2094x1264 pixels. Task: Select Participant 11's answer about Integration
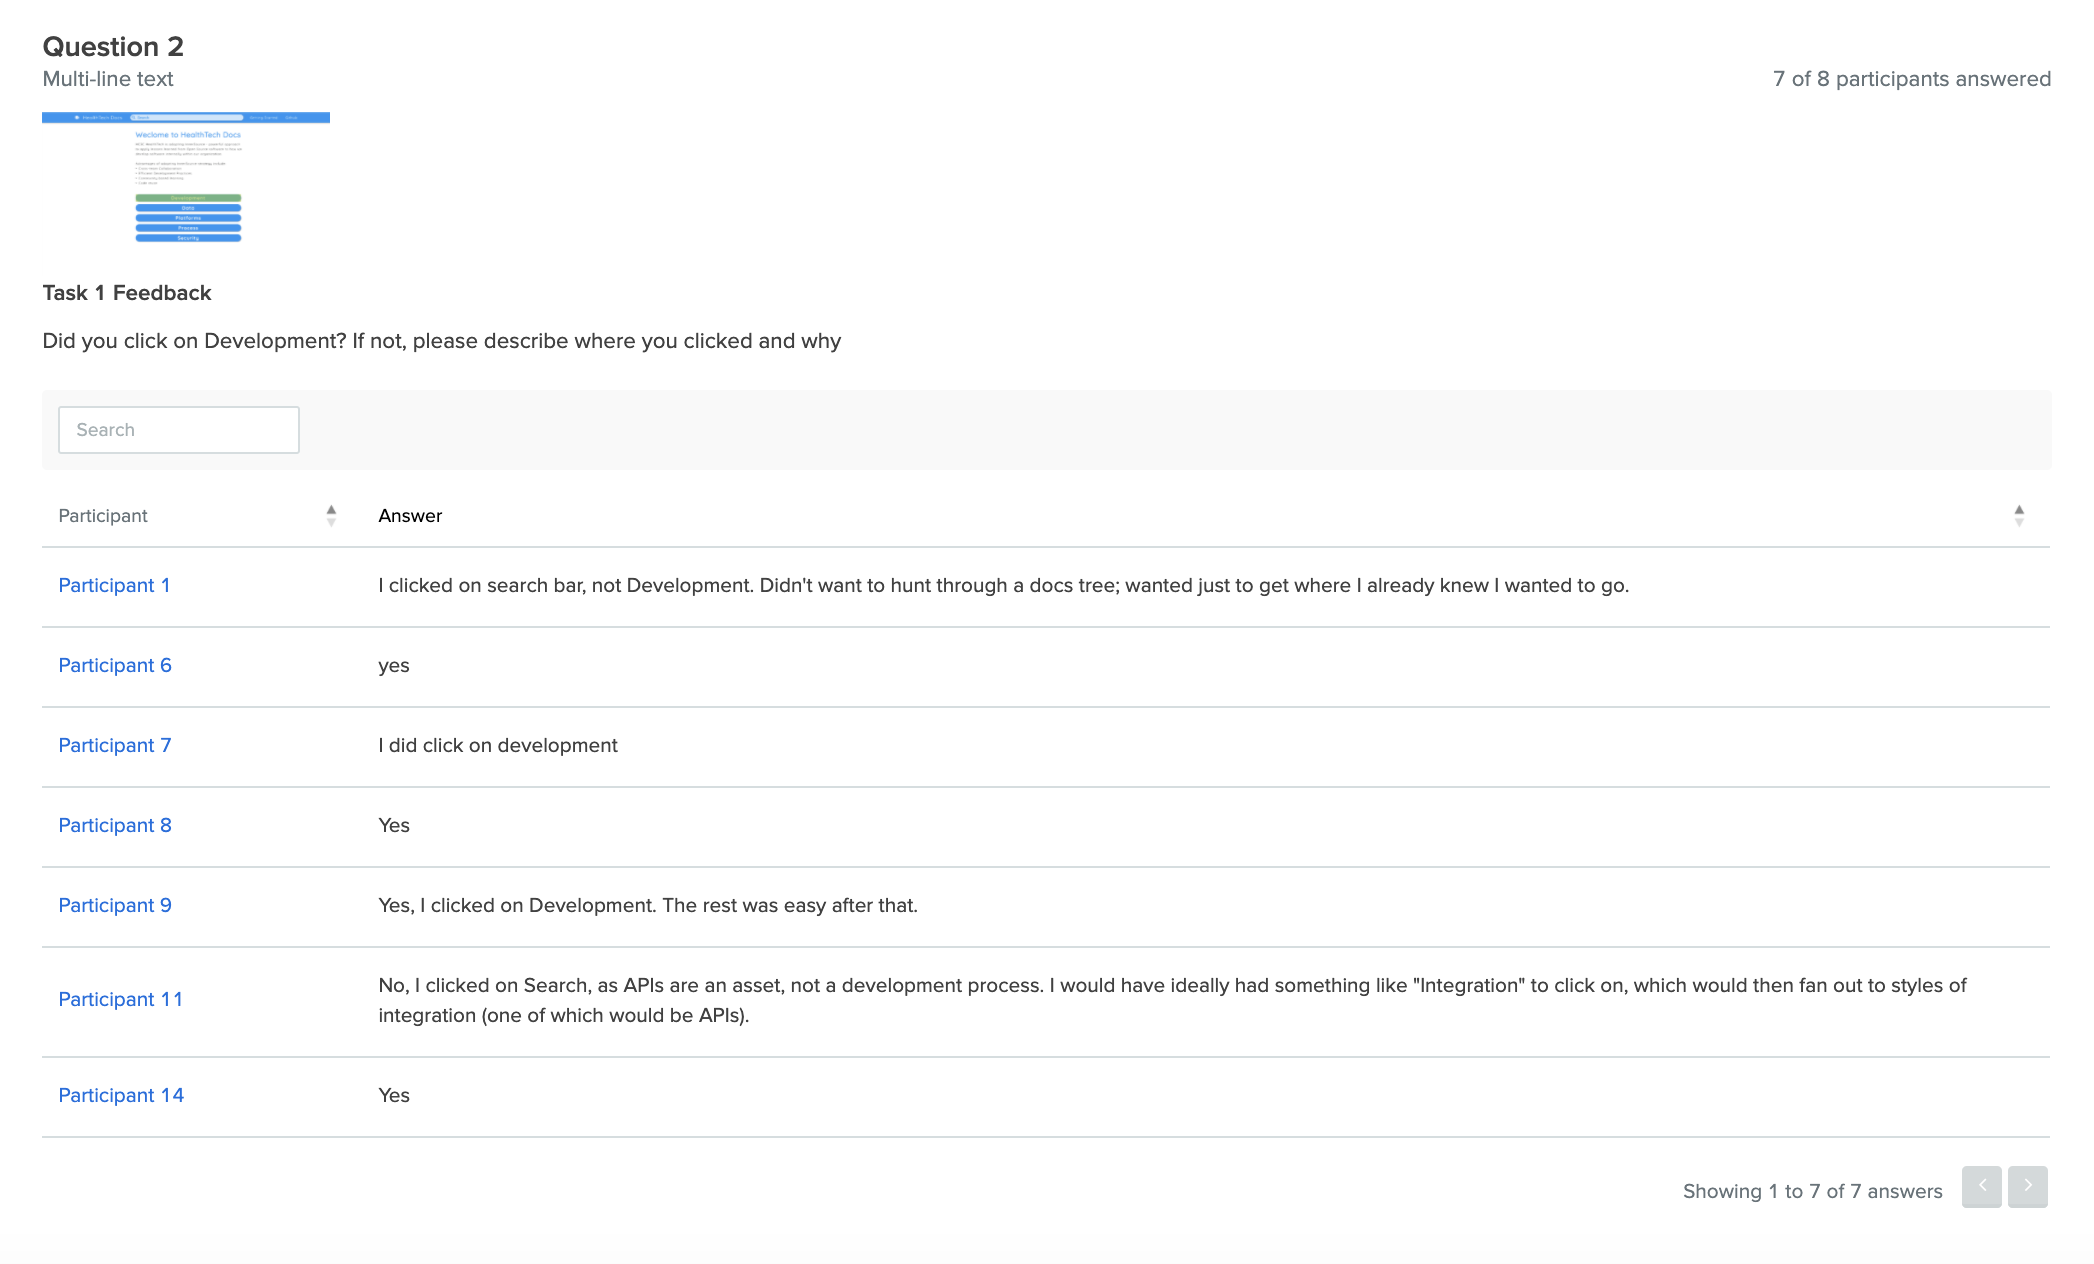click(1172, 1001)
